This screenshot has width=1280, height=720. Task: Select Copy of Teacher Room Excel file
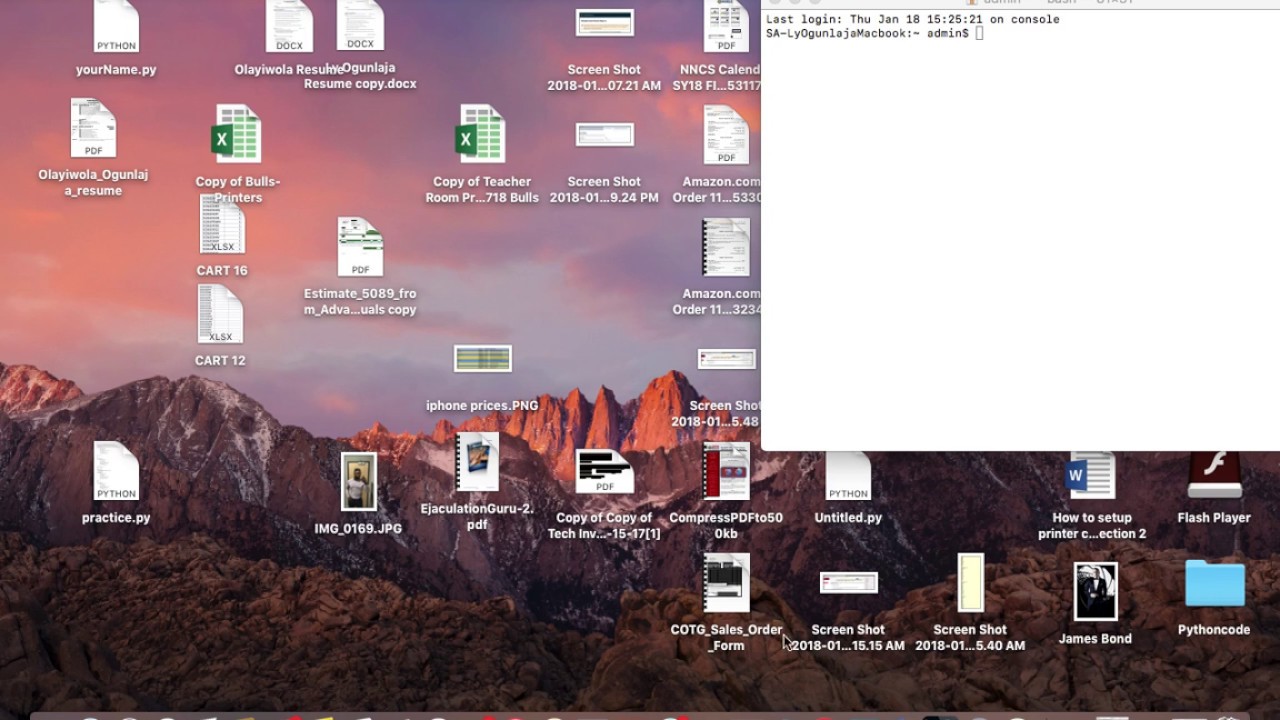tap(482, 134)
